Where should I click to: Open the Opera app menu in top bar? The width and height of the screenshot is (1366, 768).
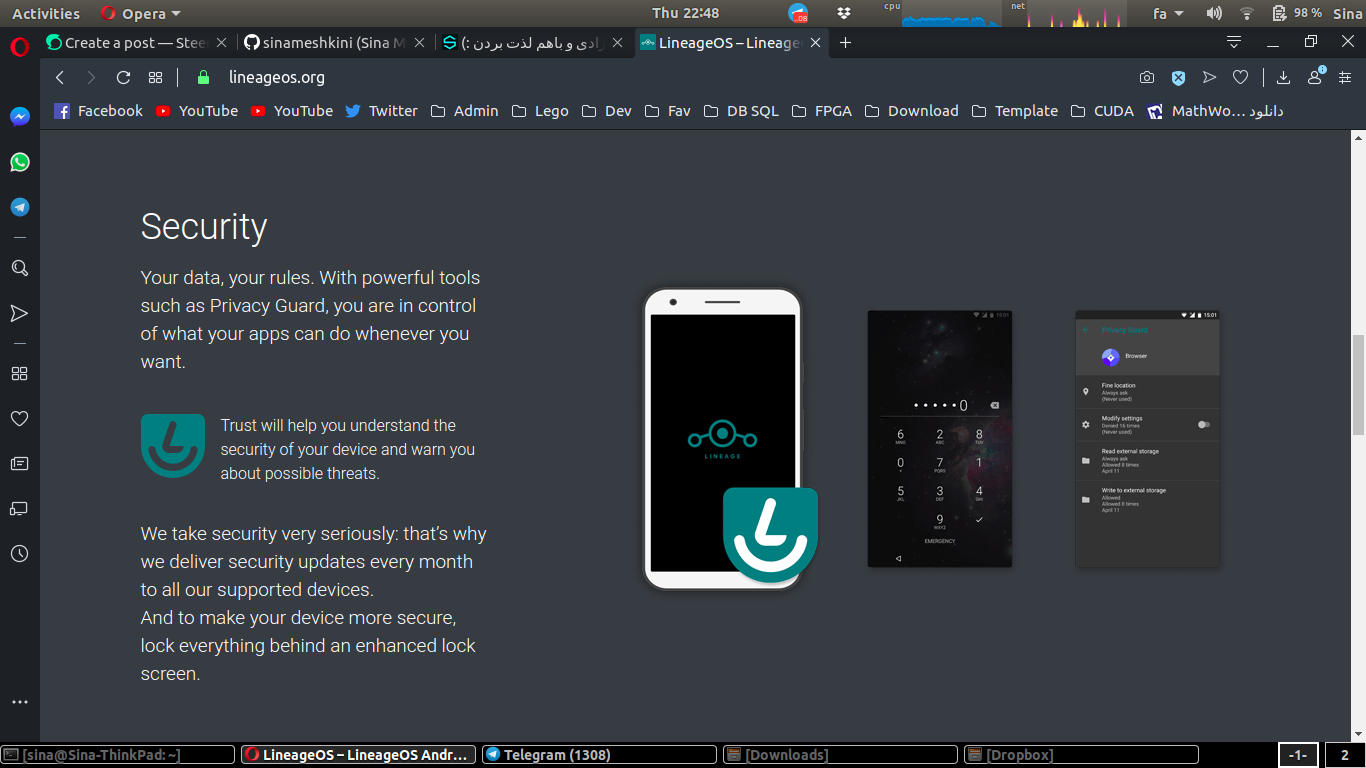[141, 13]
